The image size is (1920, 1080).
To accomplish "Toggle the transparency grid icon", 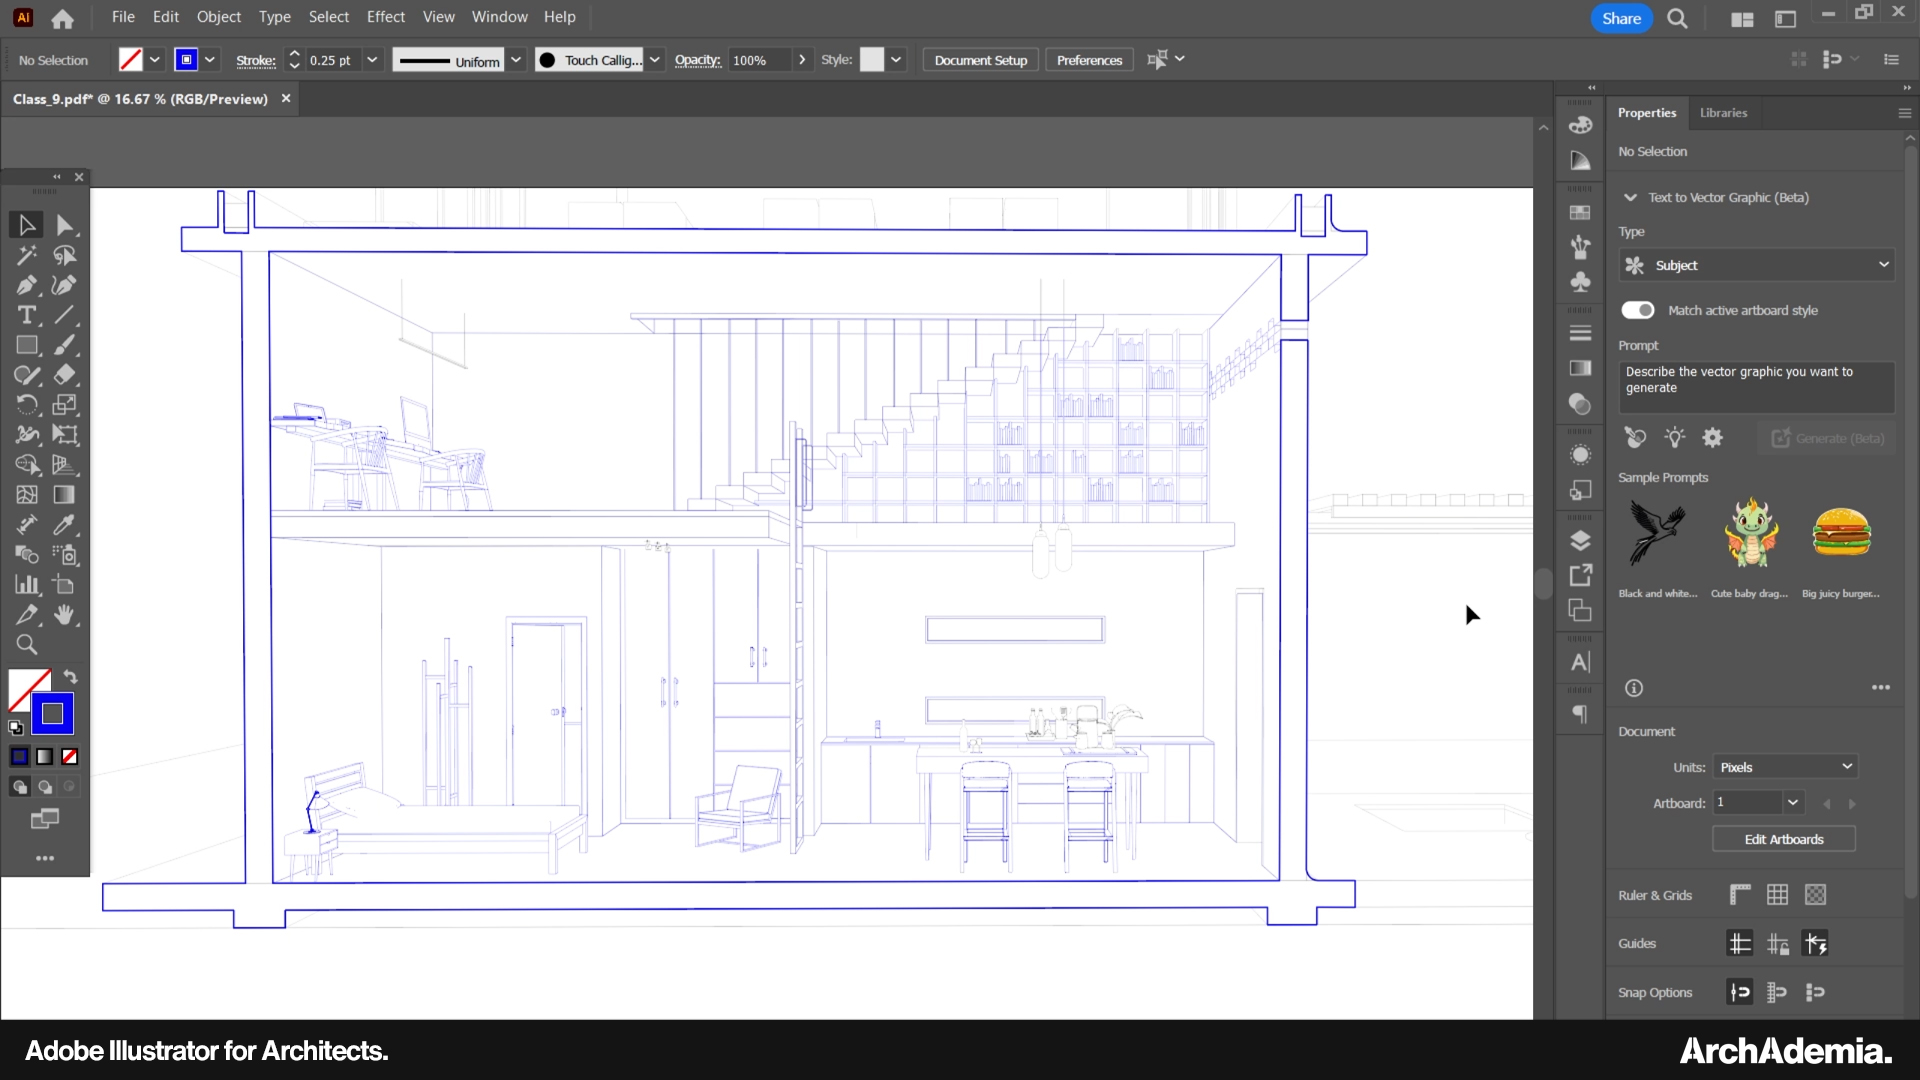I will click(x=1815, y=895).
